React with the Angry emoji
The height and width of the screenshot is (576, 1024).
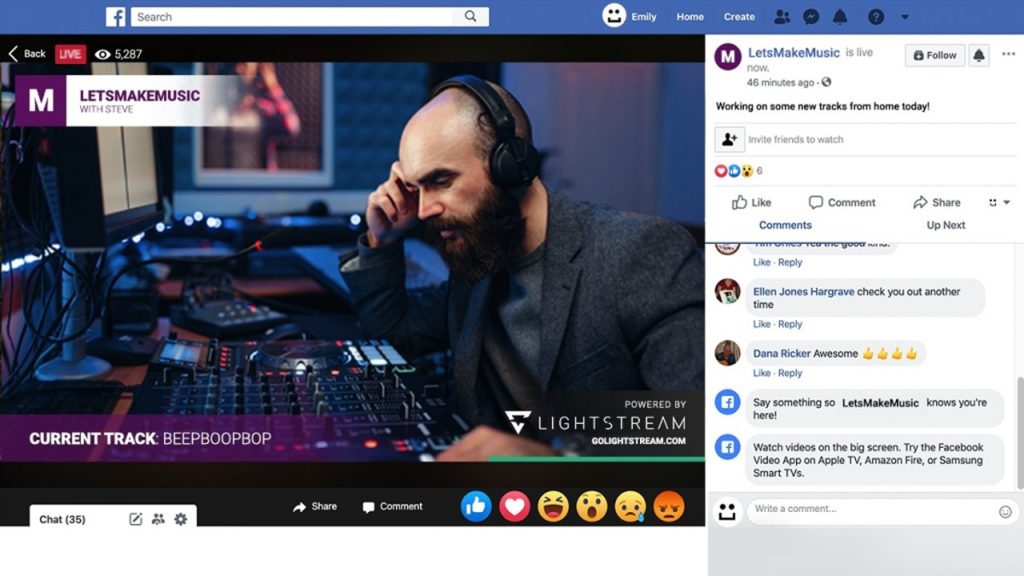pos(668,507)
